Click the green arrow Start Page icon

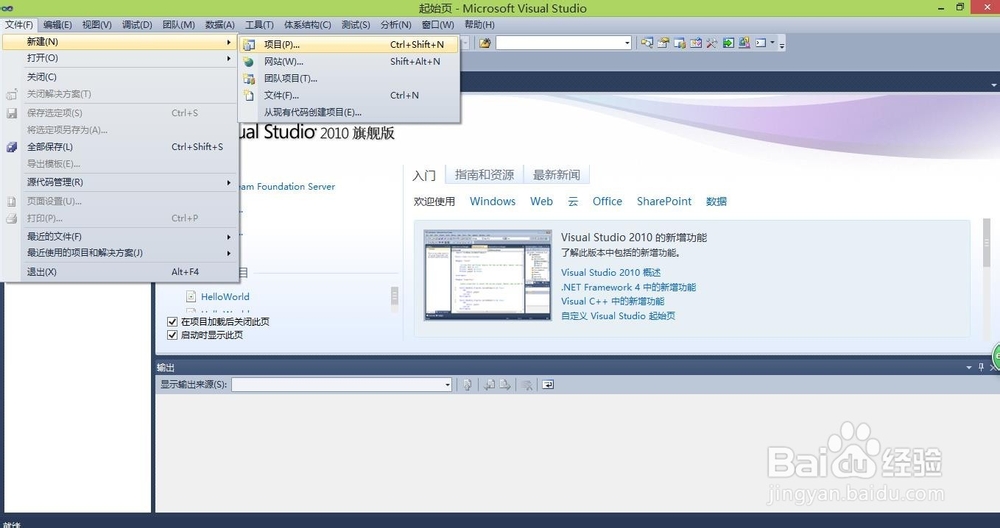click(728, 43)
